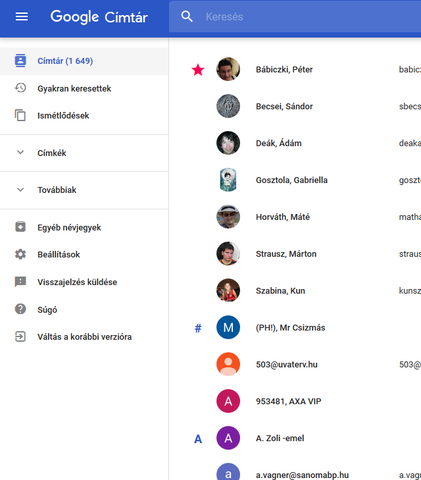Click the Váltás a korábbi verzióra icon

click(x=20, y=336)
